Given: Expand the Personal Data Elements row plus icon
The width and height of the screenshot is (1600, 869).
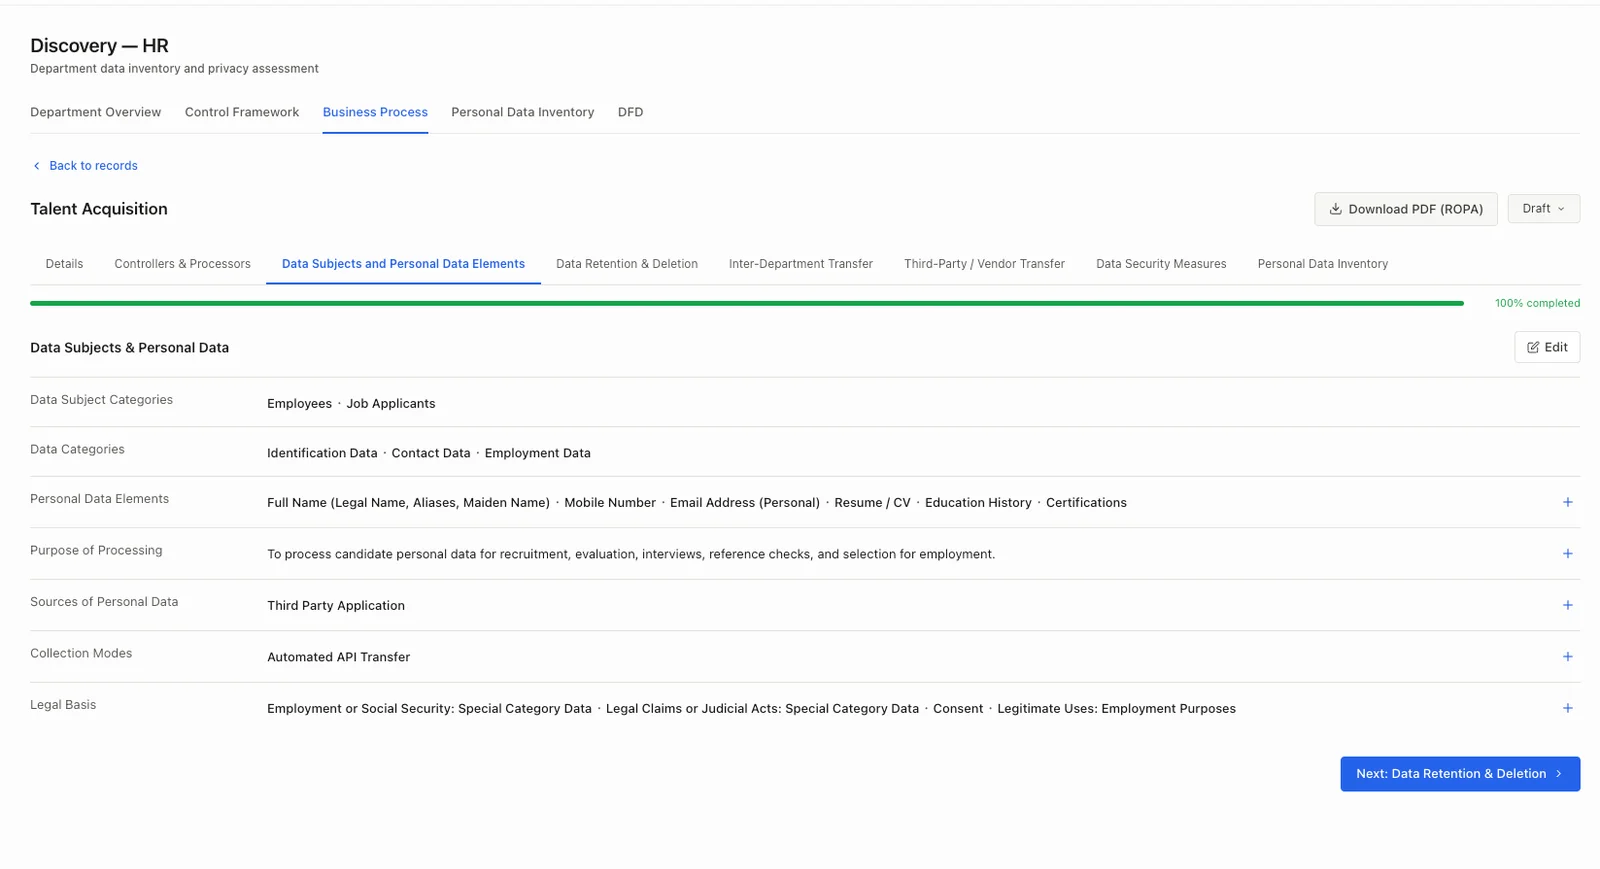Looking at the screenshot, I should tap(1567, 502).
